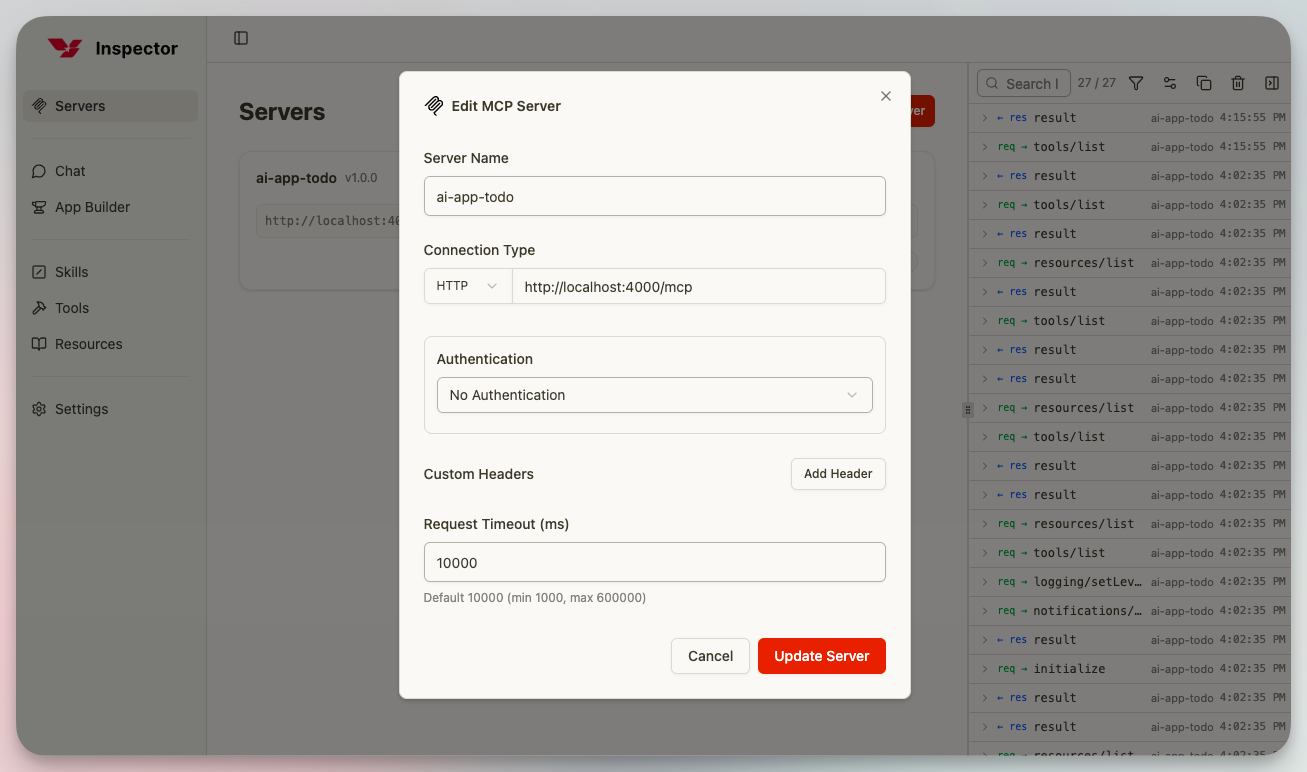The width and height of the screenshot is (1307, 772).
Task: Click the Add Header button
Action: point(838,474)
